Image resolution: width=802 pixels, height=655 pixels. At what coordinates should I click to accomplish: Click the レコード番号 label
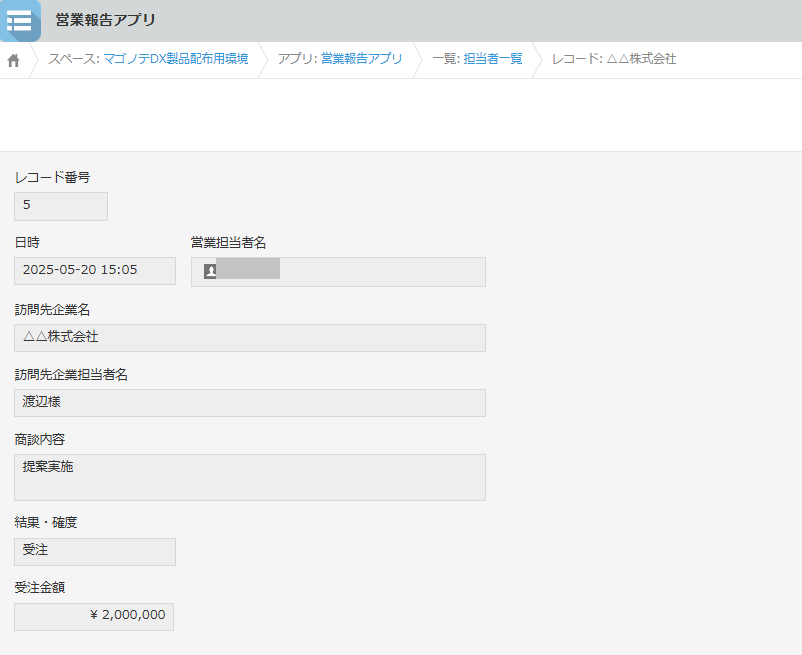pyautogui.click(x=53, y=177)
